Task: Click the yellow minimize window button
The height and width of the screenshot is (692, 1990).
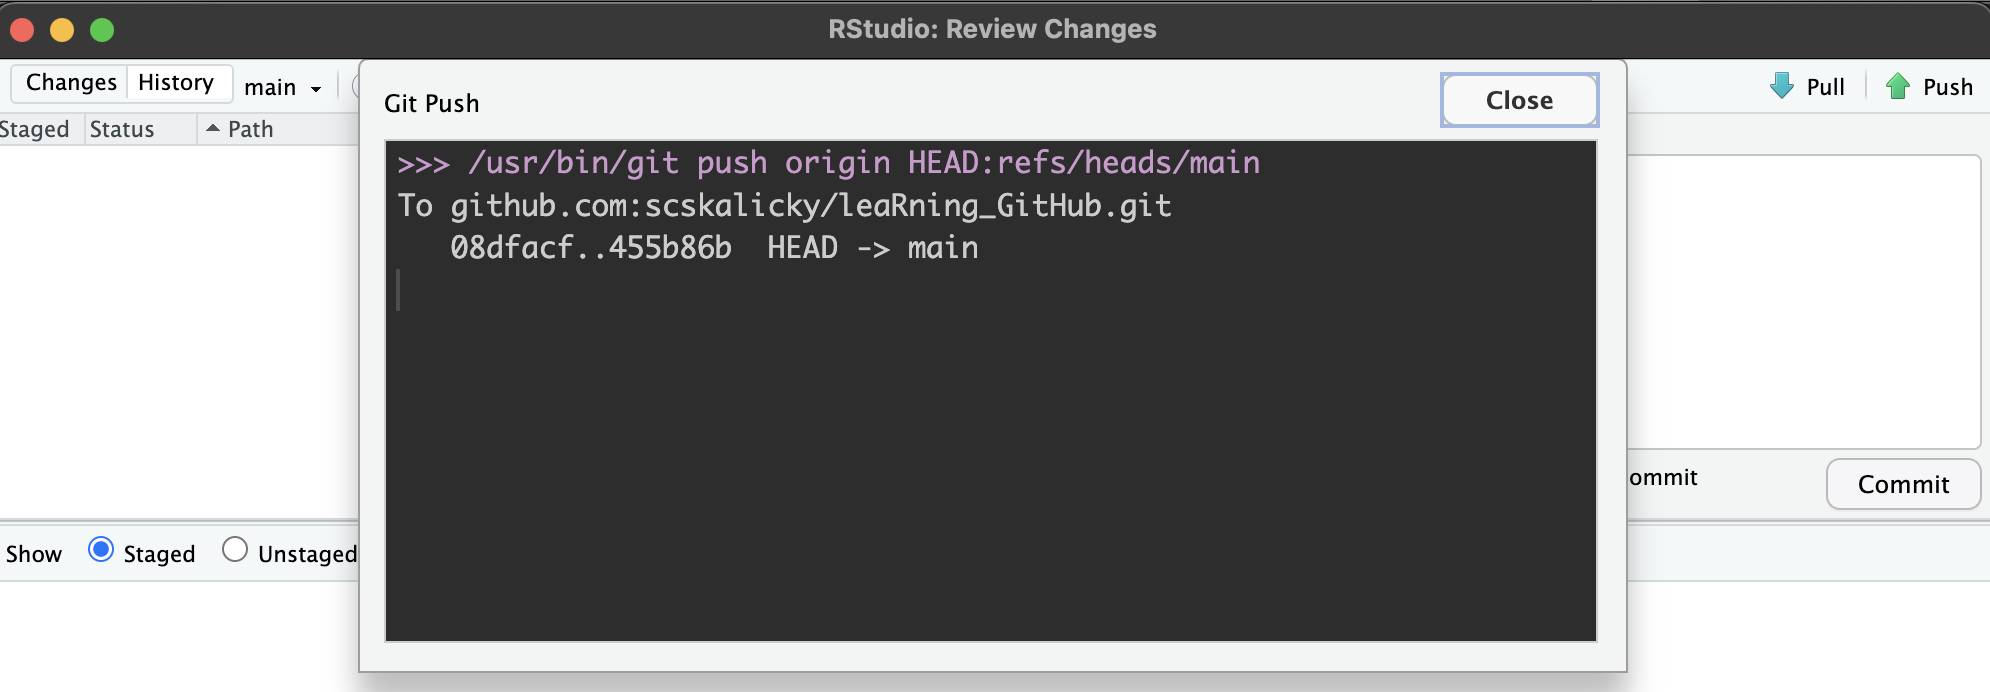Action: [62, 30]
